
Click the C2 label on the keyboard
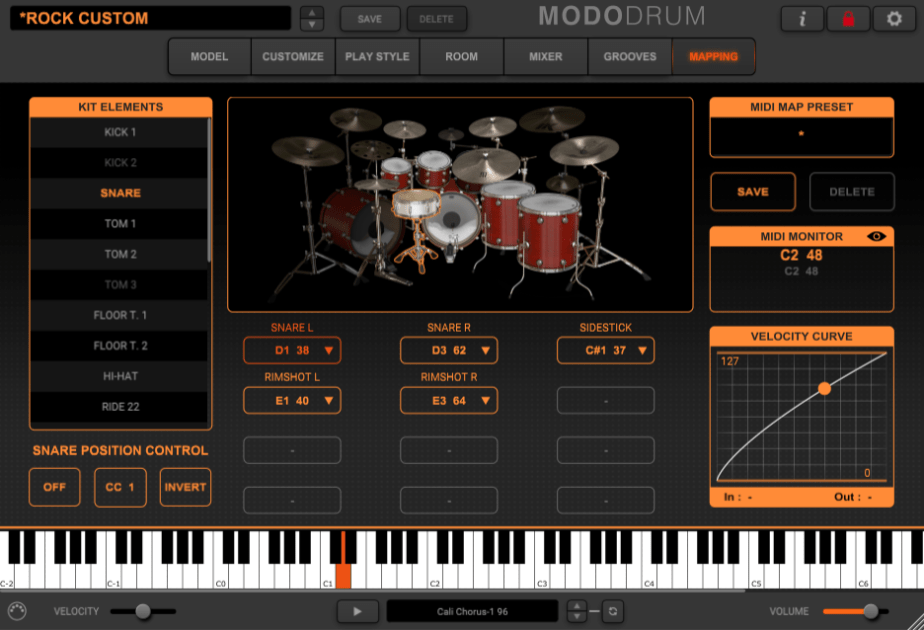[x=434, y=583]
